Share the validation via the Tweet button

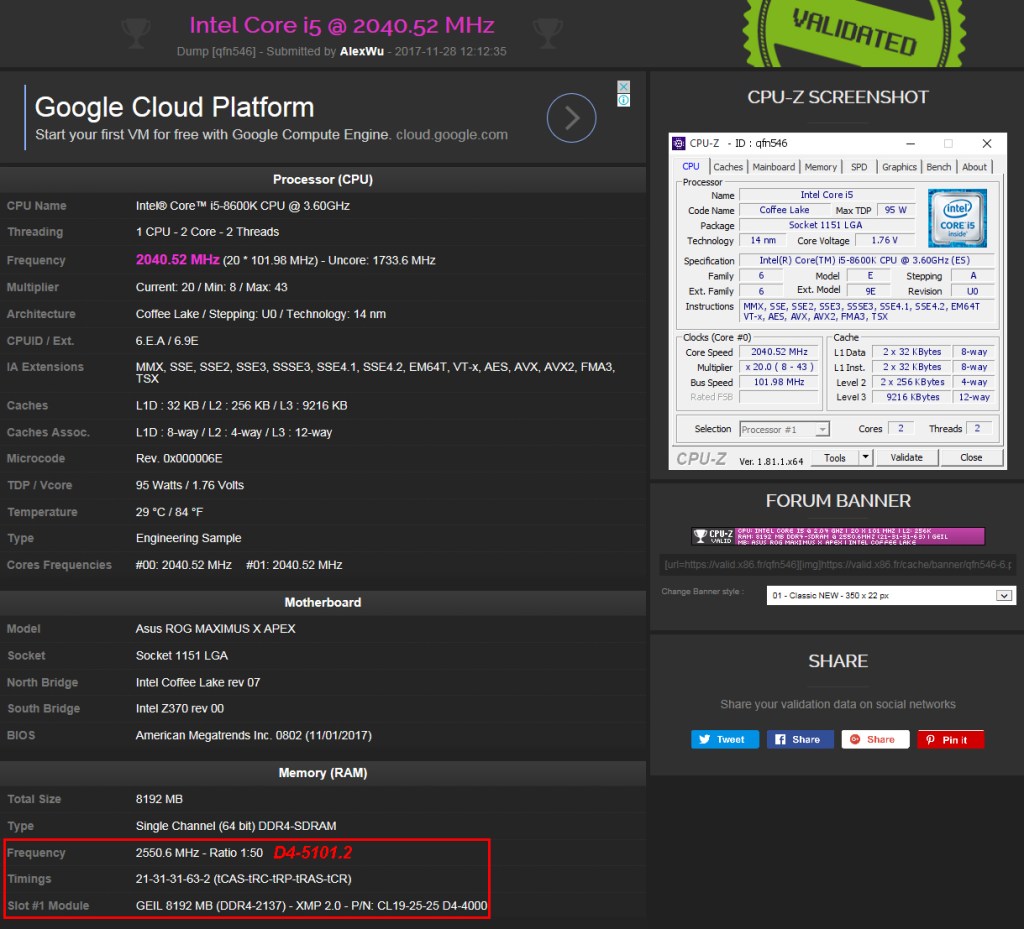pos(722,739)
